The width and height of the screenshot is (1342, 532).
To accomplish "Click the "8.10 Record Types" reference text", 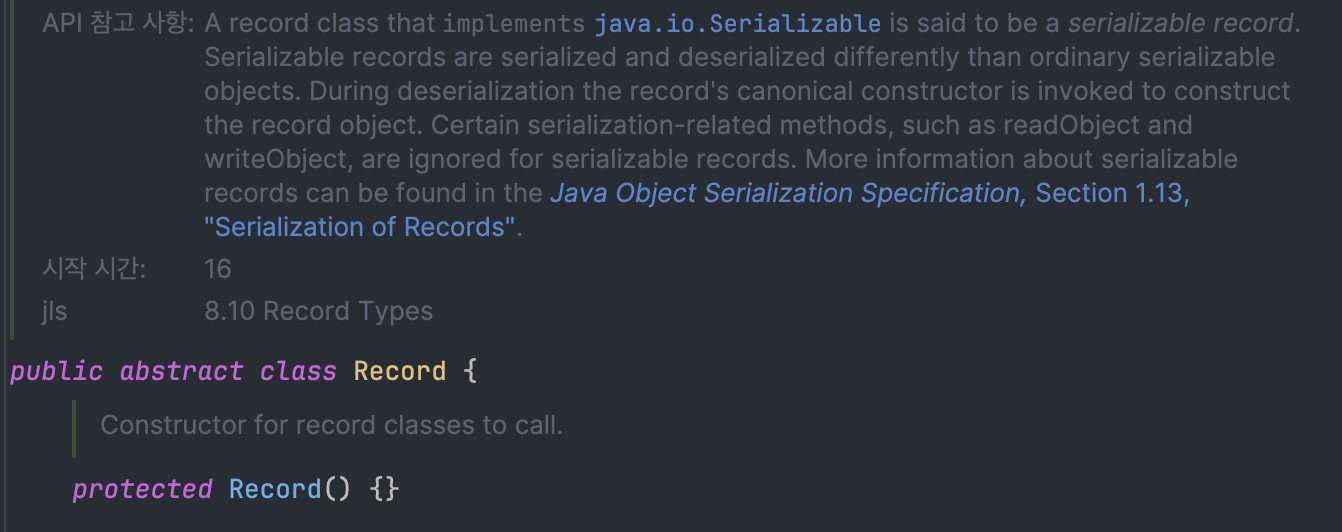I will coord(318,311).
